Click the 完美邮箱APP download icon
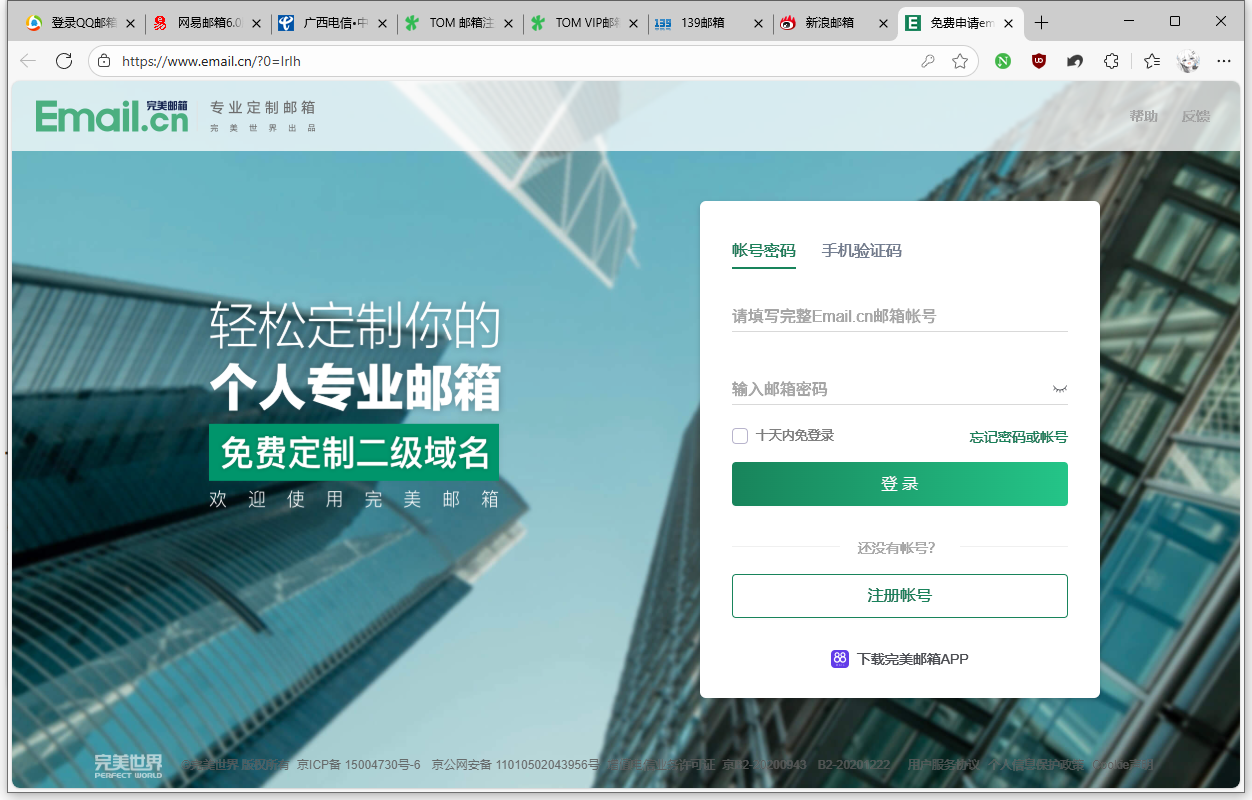This screenshot has width=1252, height=800. tap(840, 659)
